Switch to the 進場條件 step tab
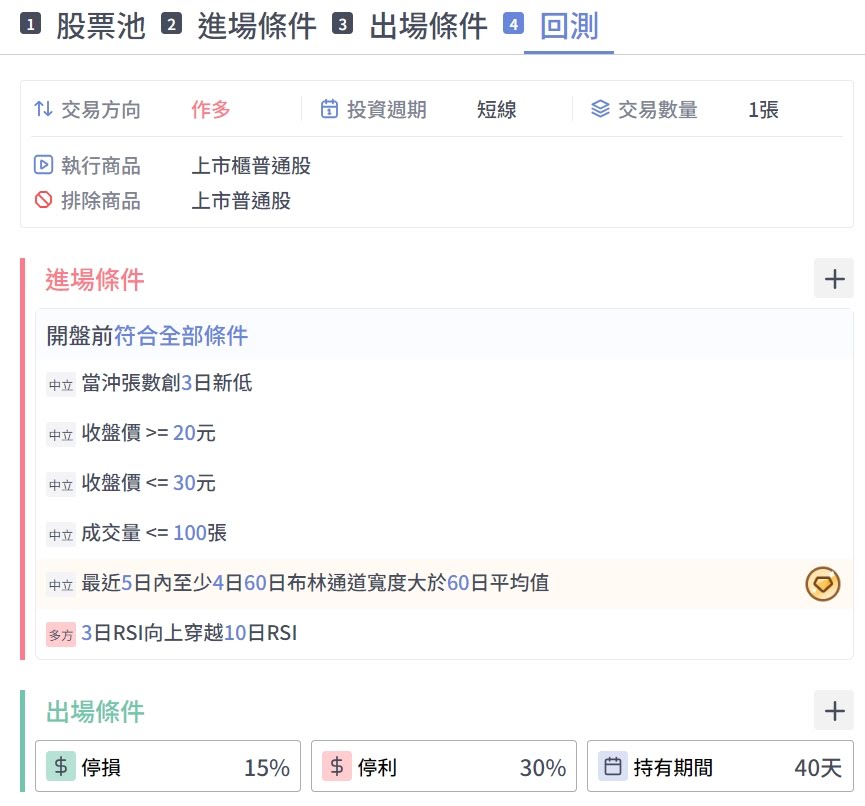 pos(239,26)
